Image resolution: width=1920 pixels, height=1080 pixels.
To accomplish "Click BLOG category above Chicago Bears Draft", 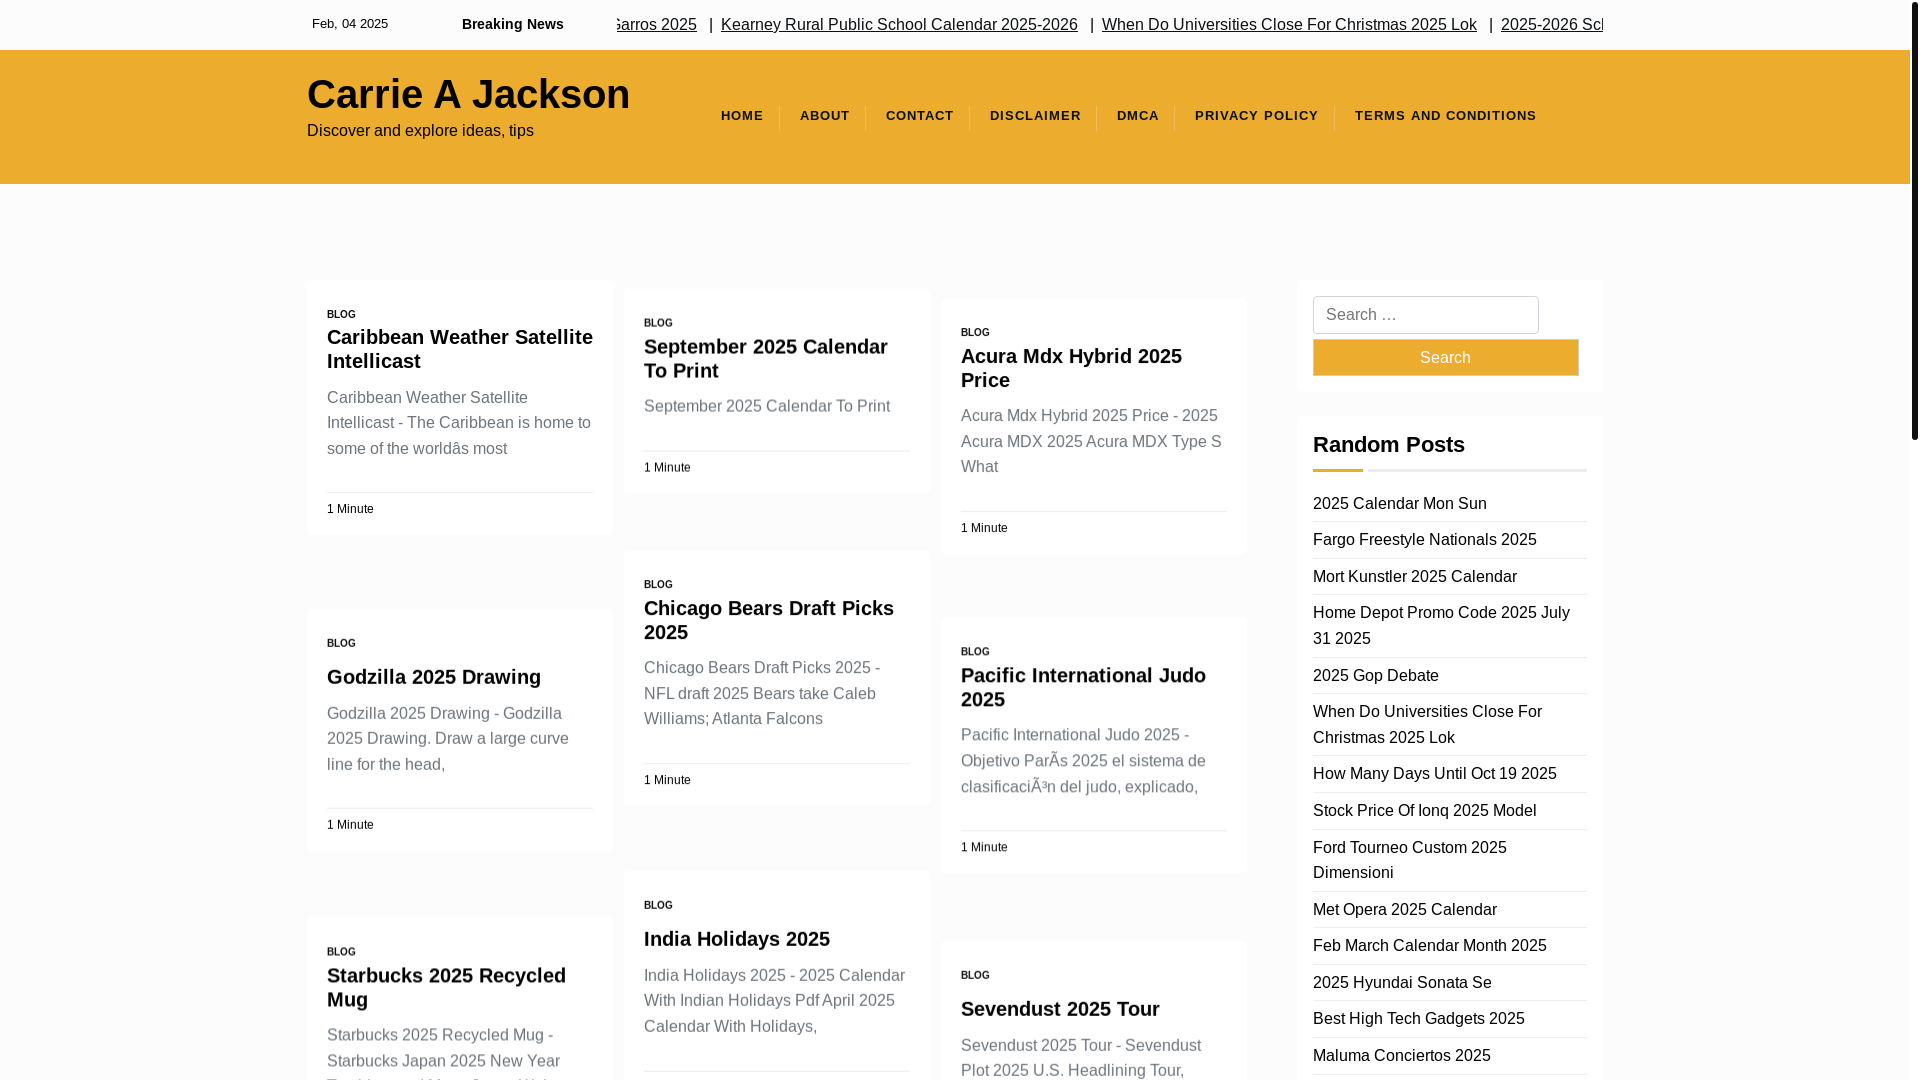I will click(658, 584).
